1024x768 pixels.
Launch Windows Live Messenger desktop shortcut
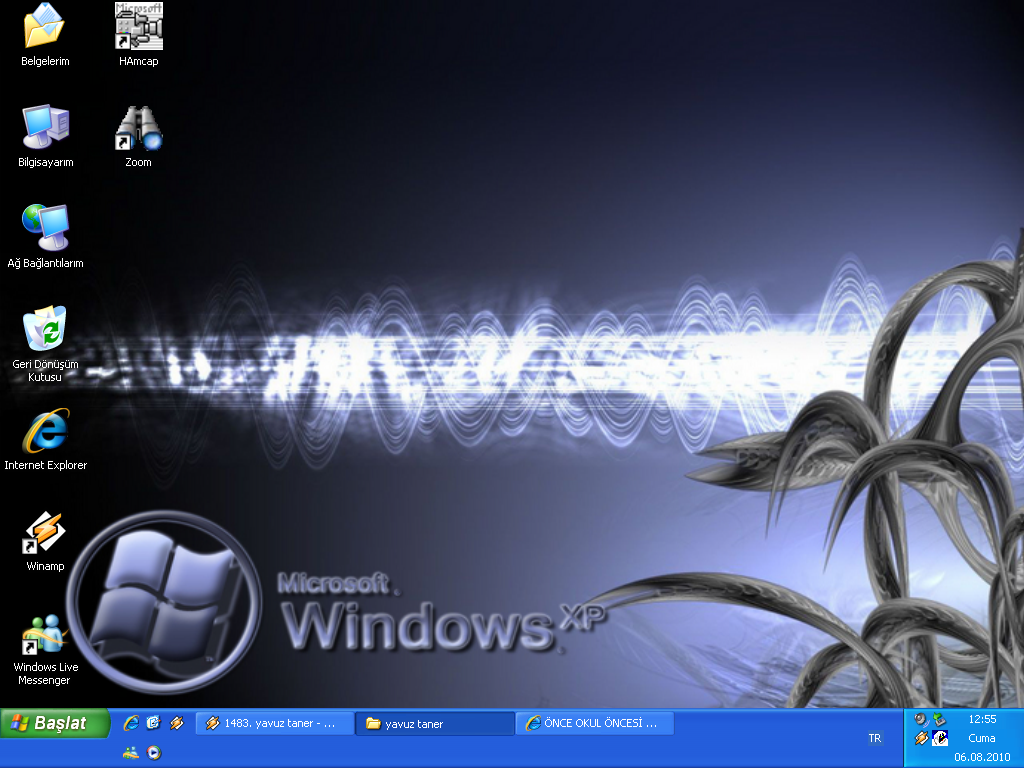tap(45, 634)
